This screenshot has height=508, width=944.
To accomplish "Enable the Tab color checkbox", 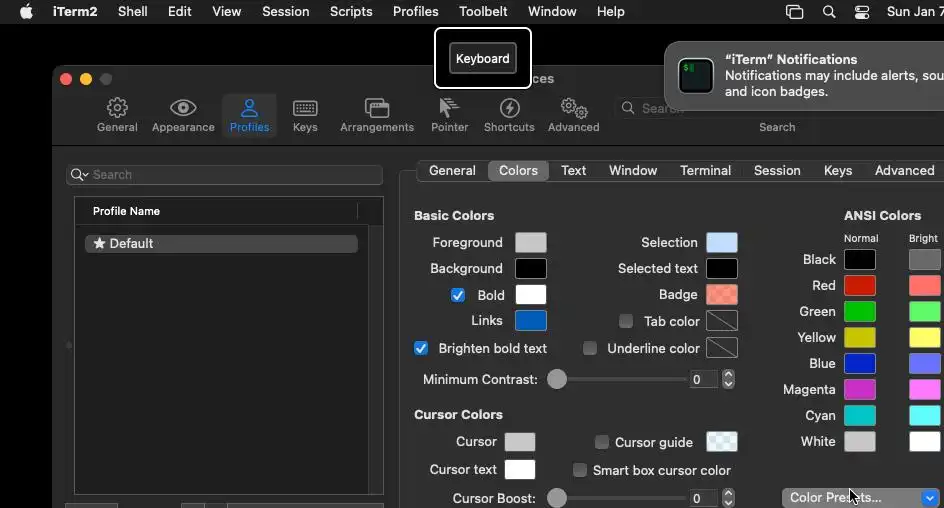I will click(x=626, y=321).
